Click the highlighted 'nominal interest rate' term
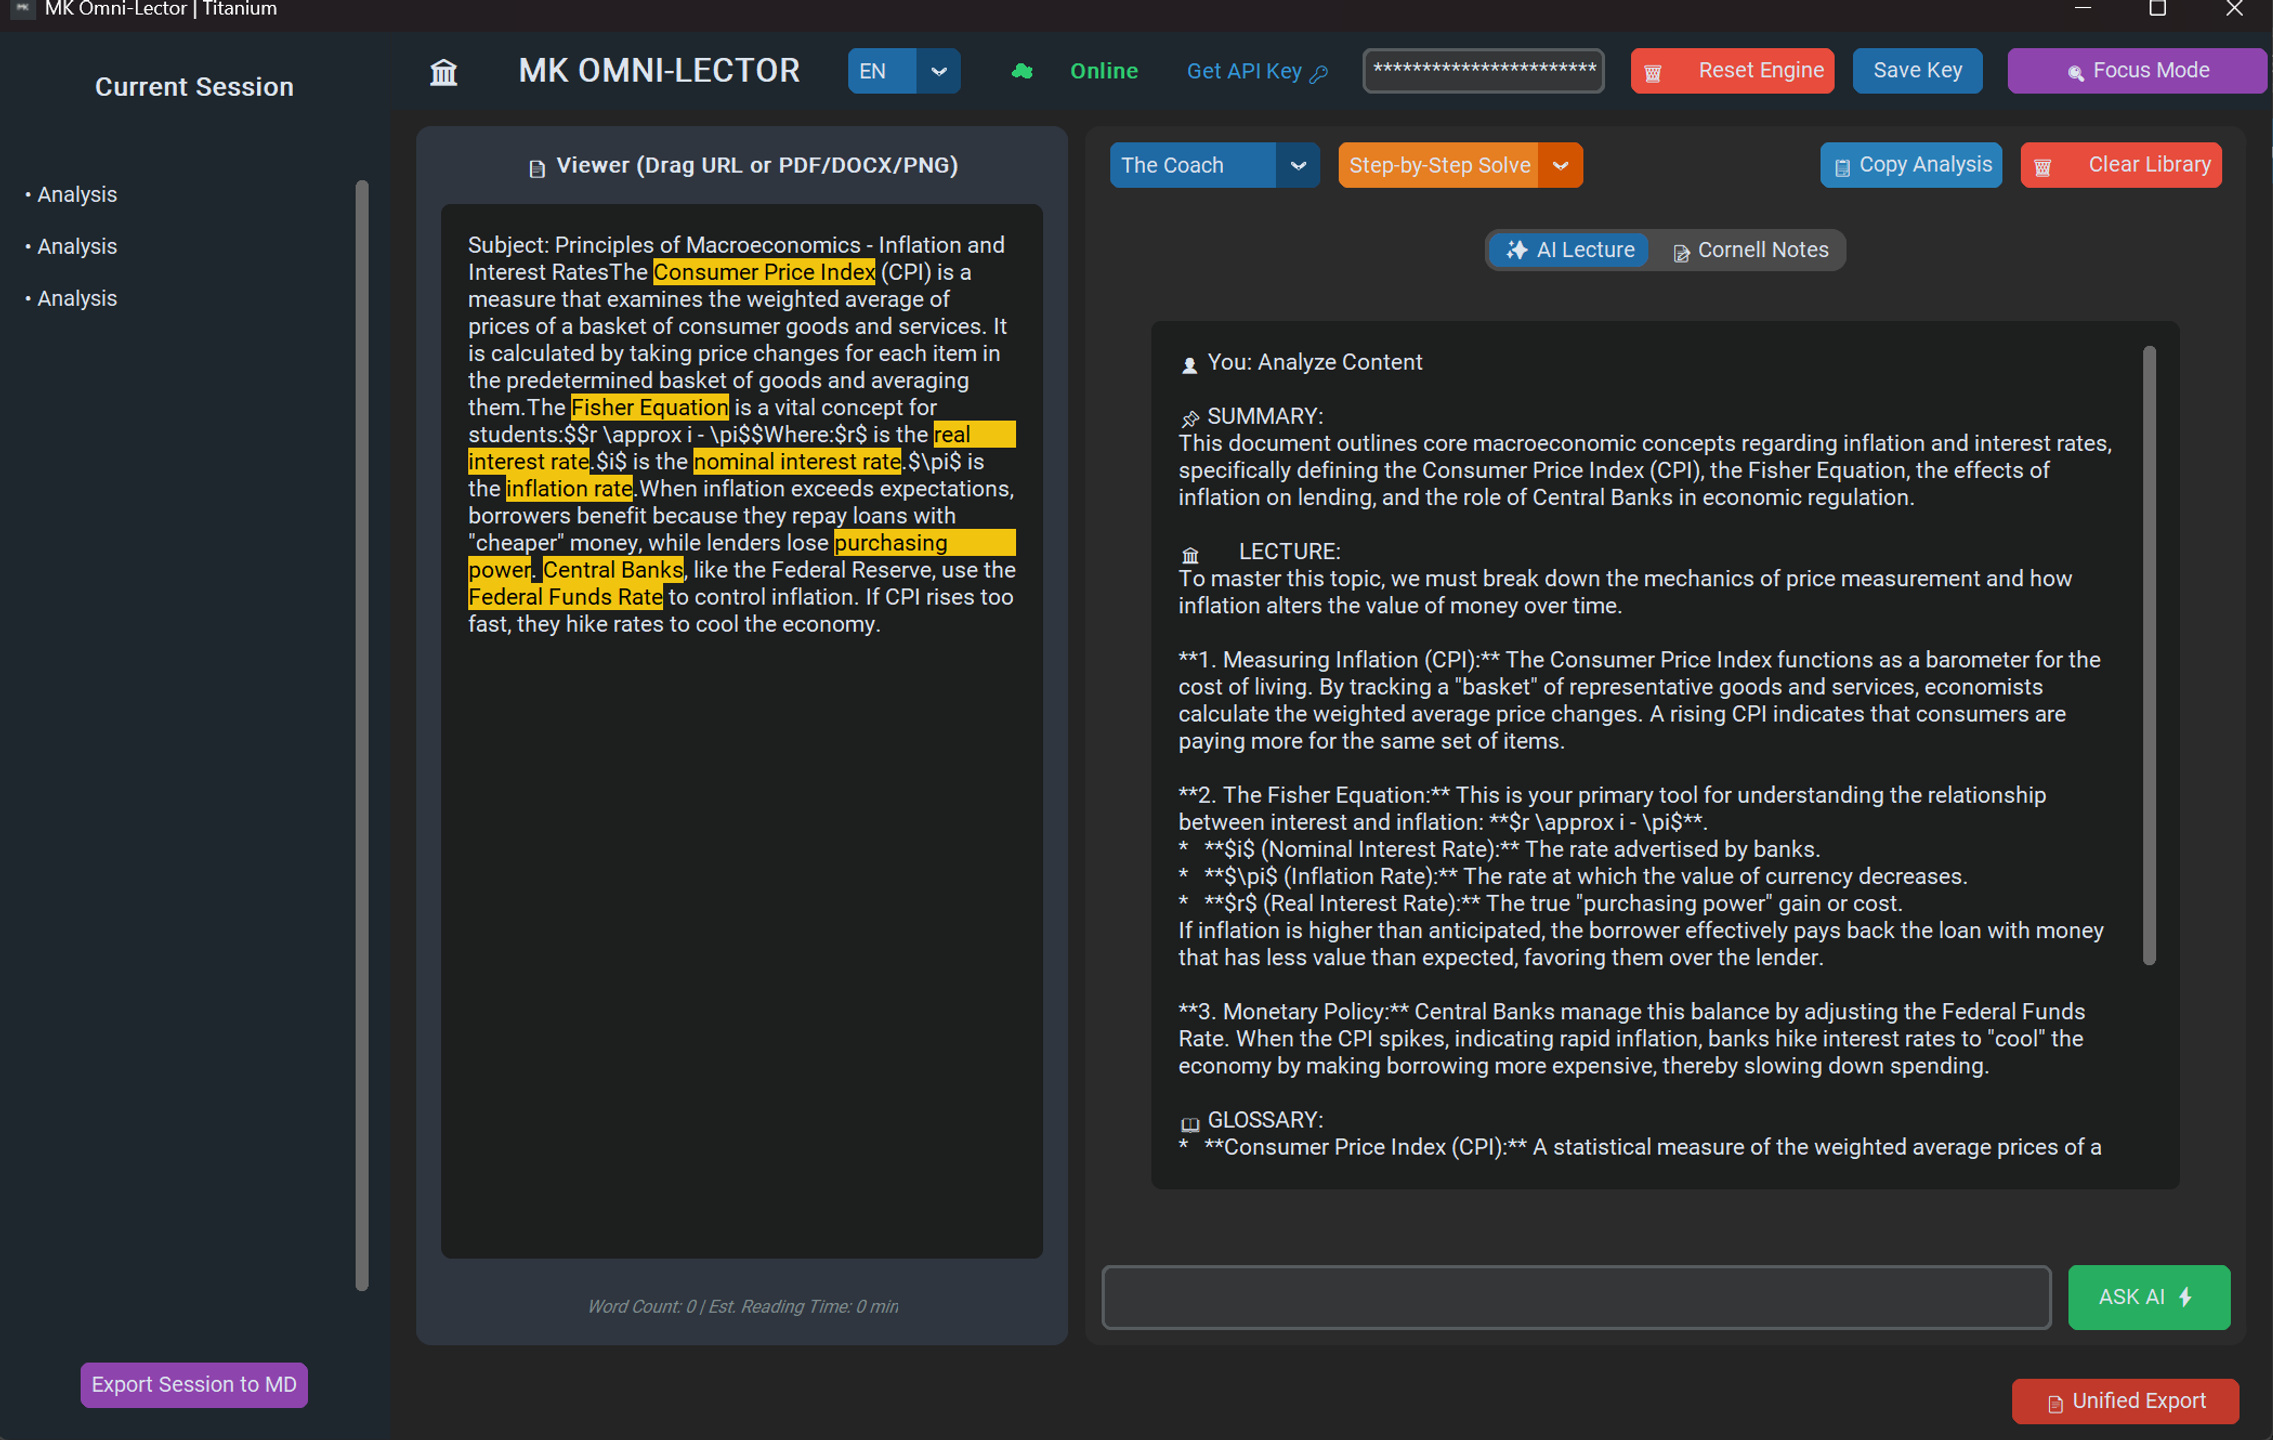Screen dimensions: 2273x1440 tap(797, 461)
